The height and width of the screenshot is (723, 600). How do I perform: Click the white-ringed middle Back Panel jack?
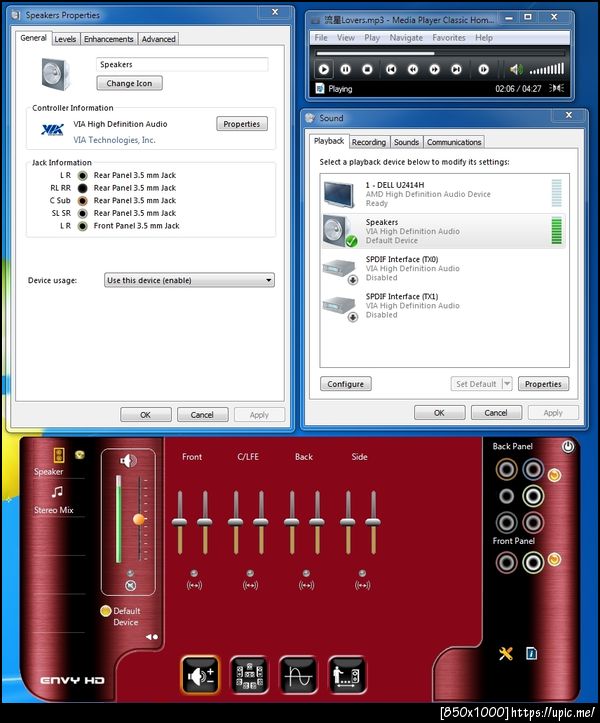point(533,496)
